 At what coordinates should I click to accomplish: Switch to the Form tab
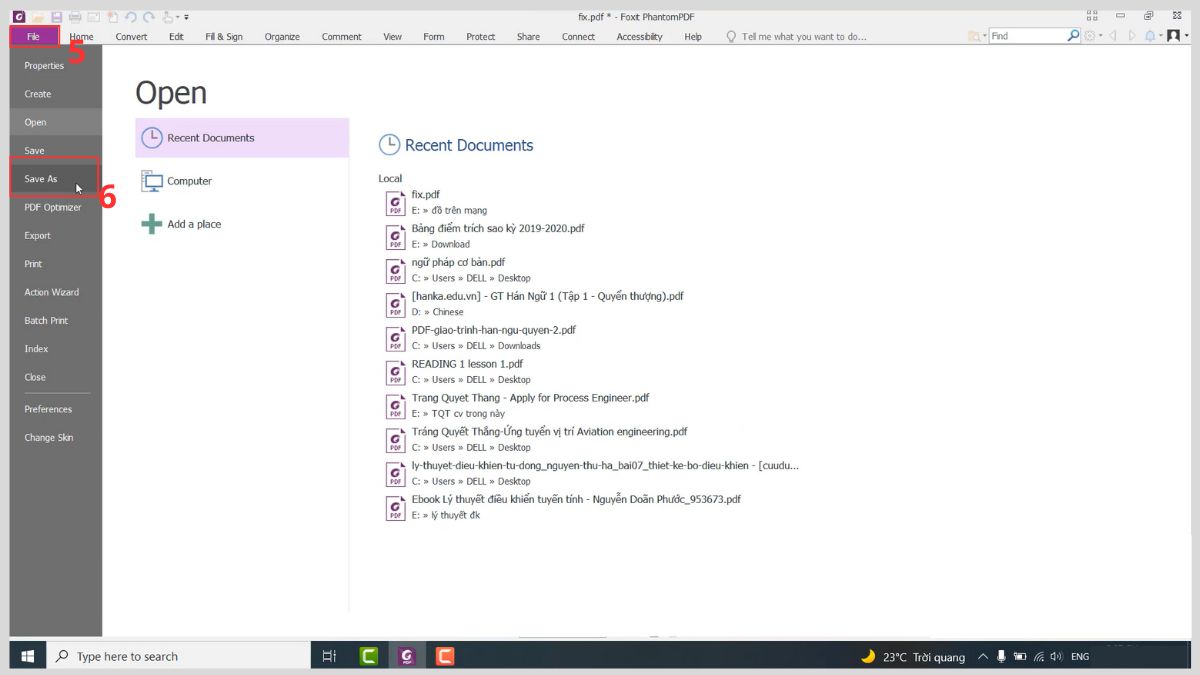[433, 37]
